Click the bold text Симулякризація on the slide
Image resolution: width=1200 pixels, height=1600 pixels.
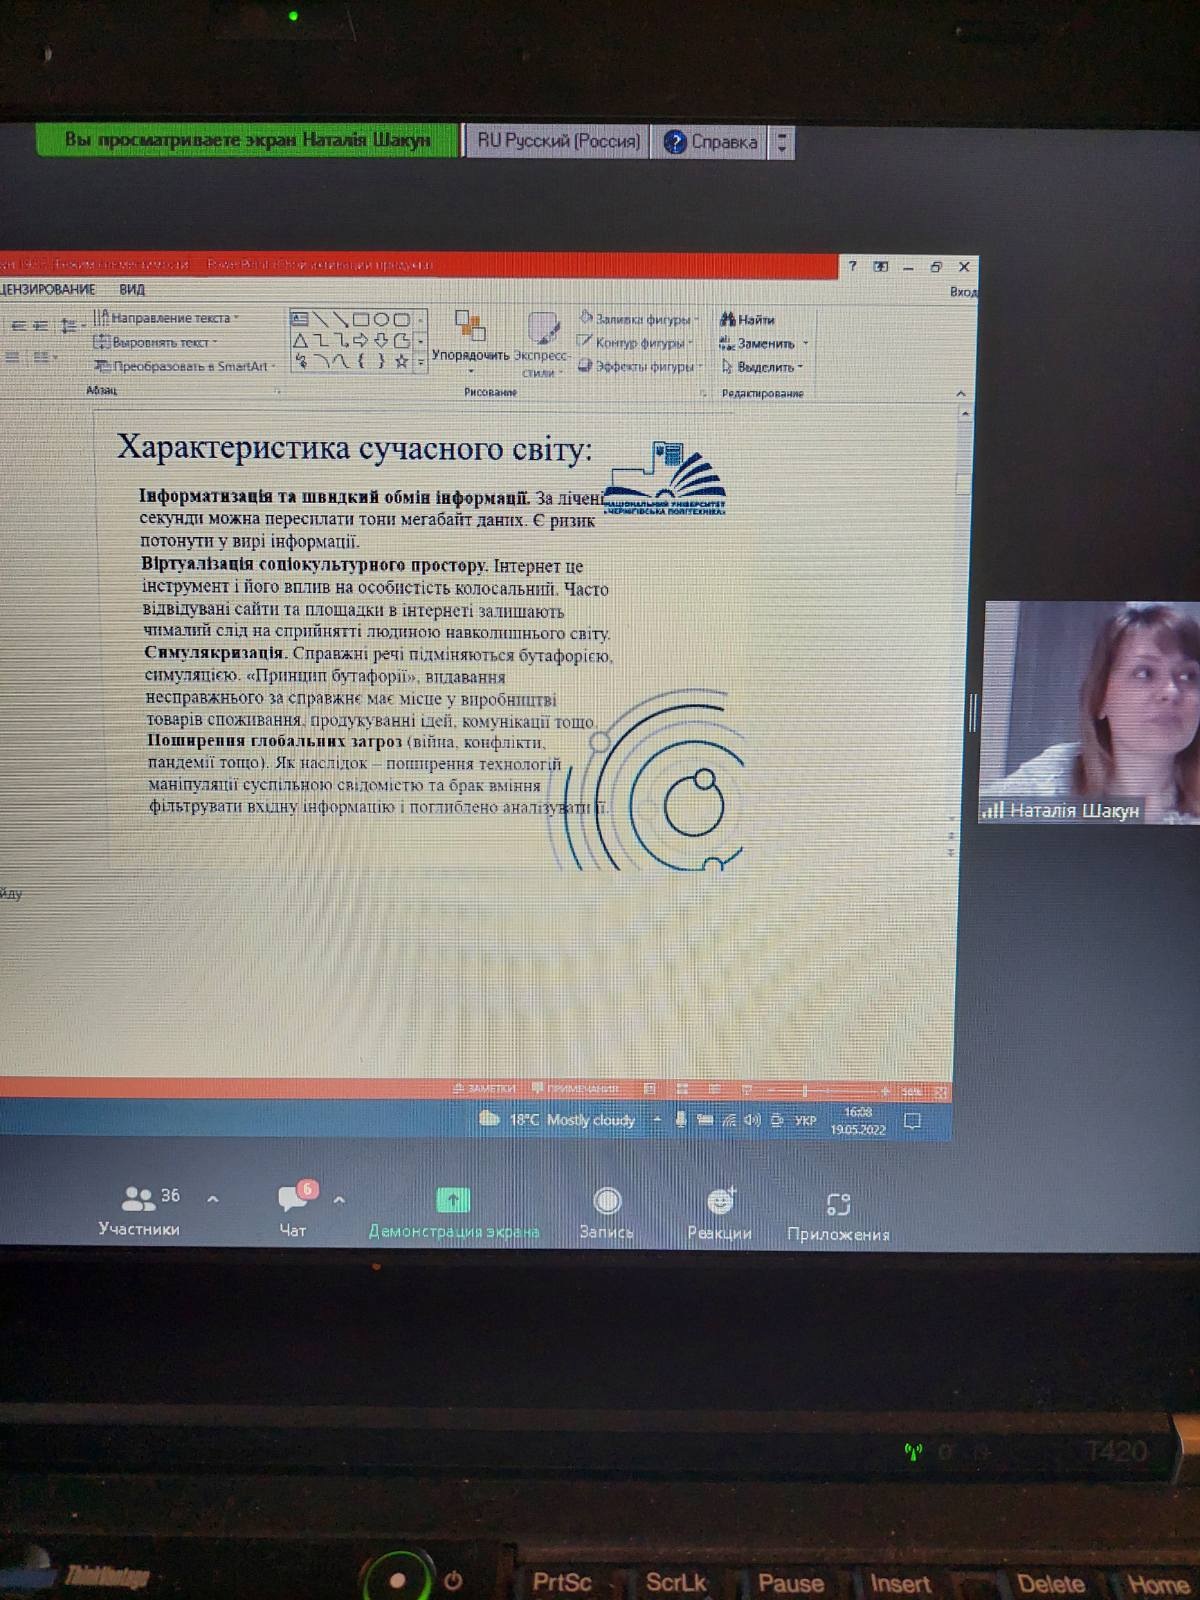tap(215, 654)
